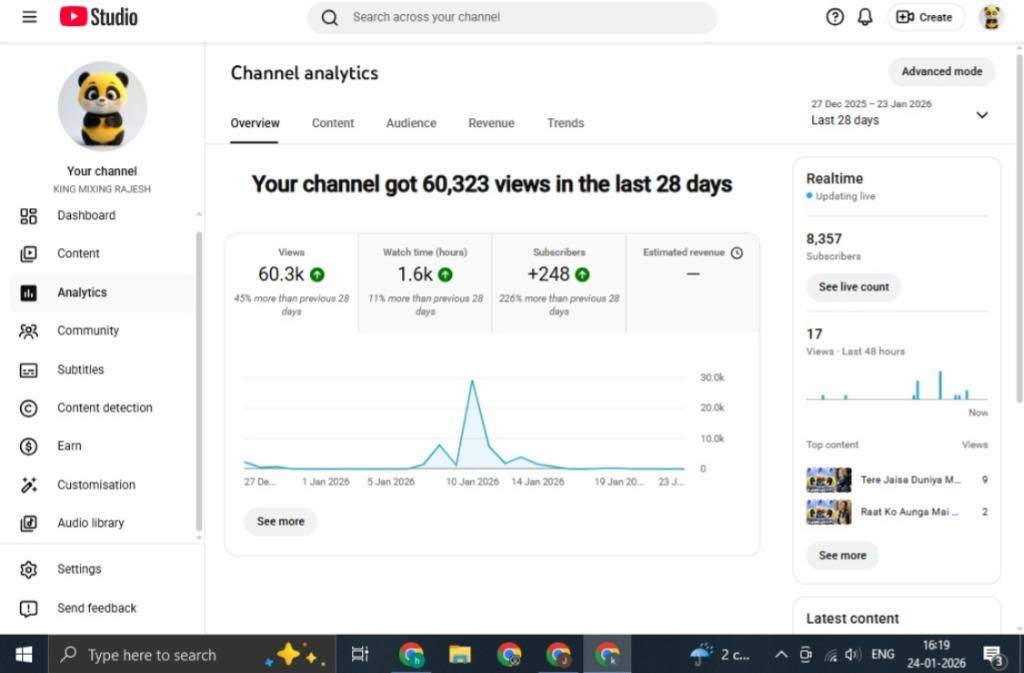Image resolution: width=1024 pixels, height=673 pixels.
Task: Switch to the Revenue tab
Action: [491, 123]
